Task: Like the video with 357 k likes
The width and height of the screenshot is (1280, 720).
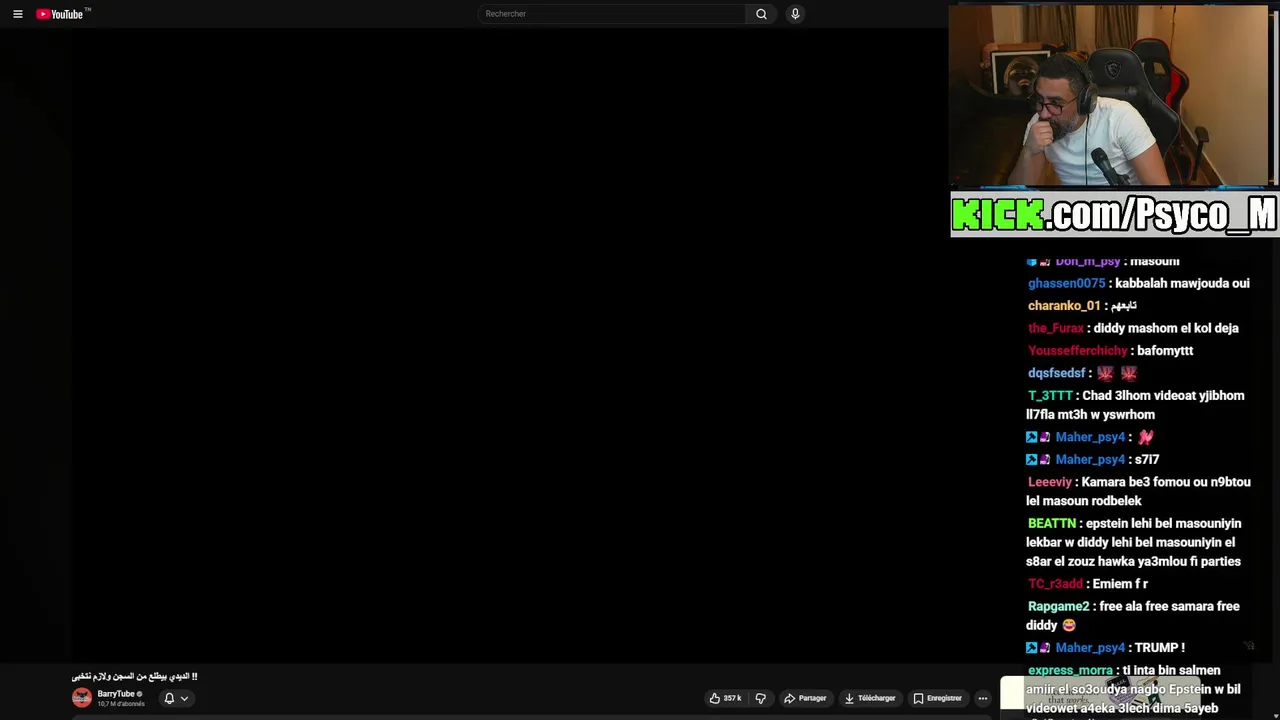Action: (725, 698)
